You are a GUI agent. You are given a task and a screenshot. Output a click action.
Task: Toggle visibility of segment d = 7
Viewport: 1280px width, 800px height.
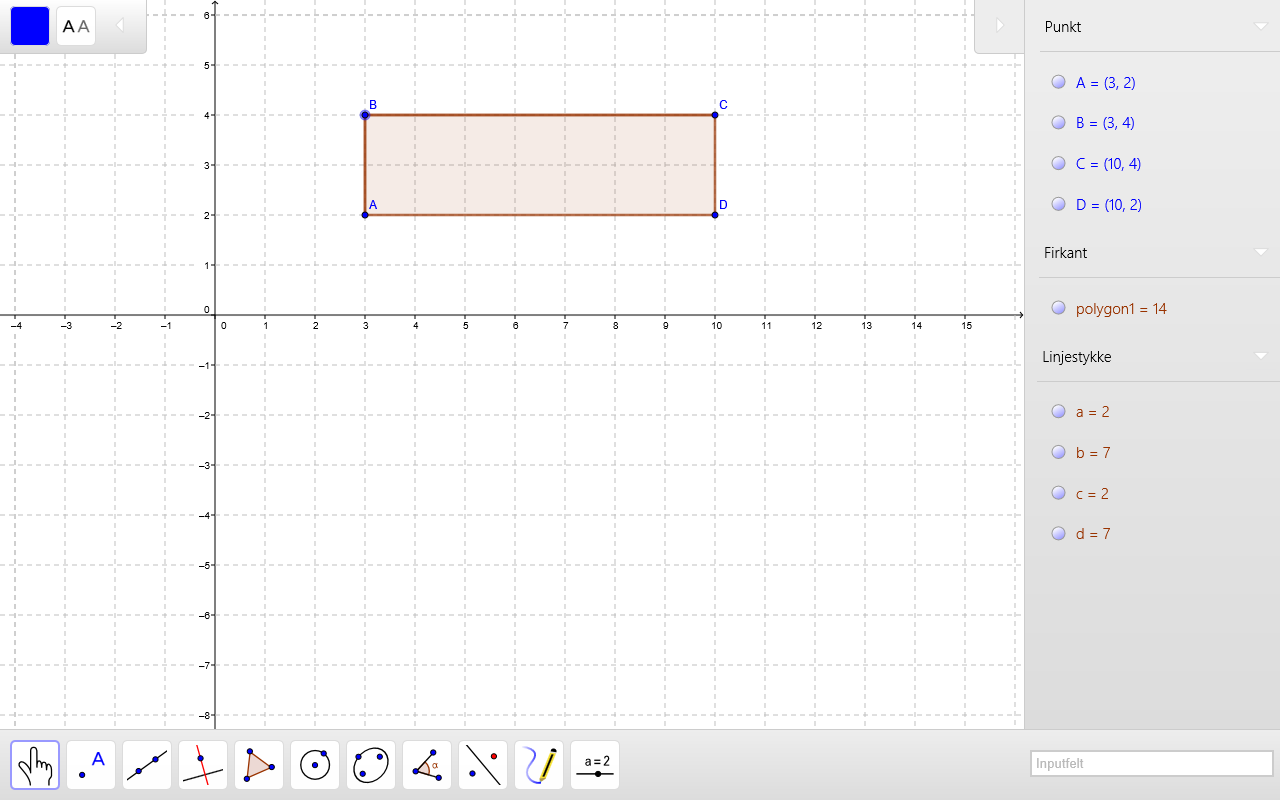[1059, 534]
